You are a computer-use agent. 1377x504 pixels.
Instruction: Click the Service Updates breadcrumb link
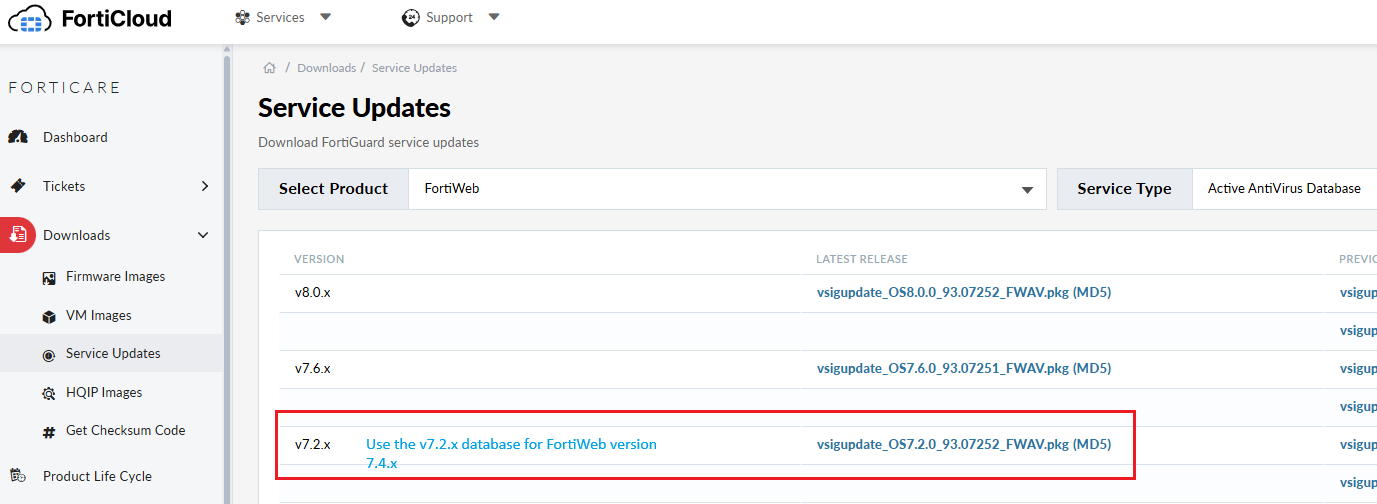click(414, 68)
